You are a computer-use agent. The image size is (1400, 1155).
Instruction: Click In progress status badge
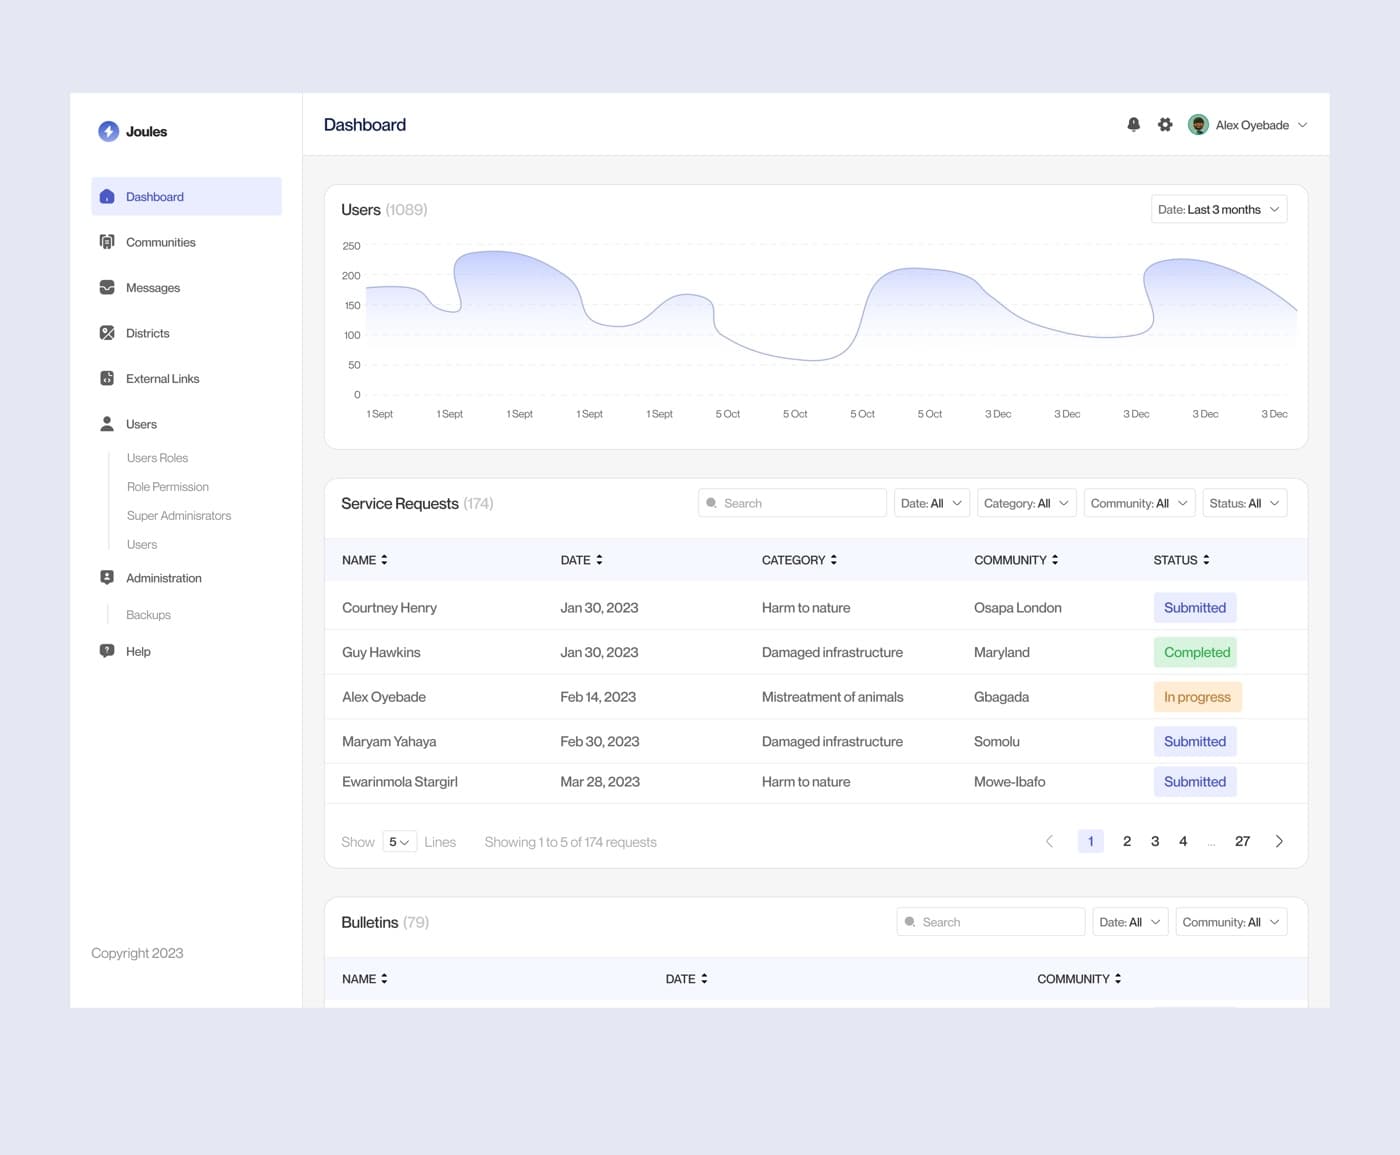tap(1197, 697)
